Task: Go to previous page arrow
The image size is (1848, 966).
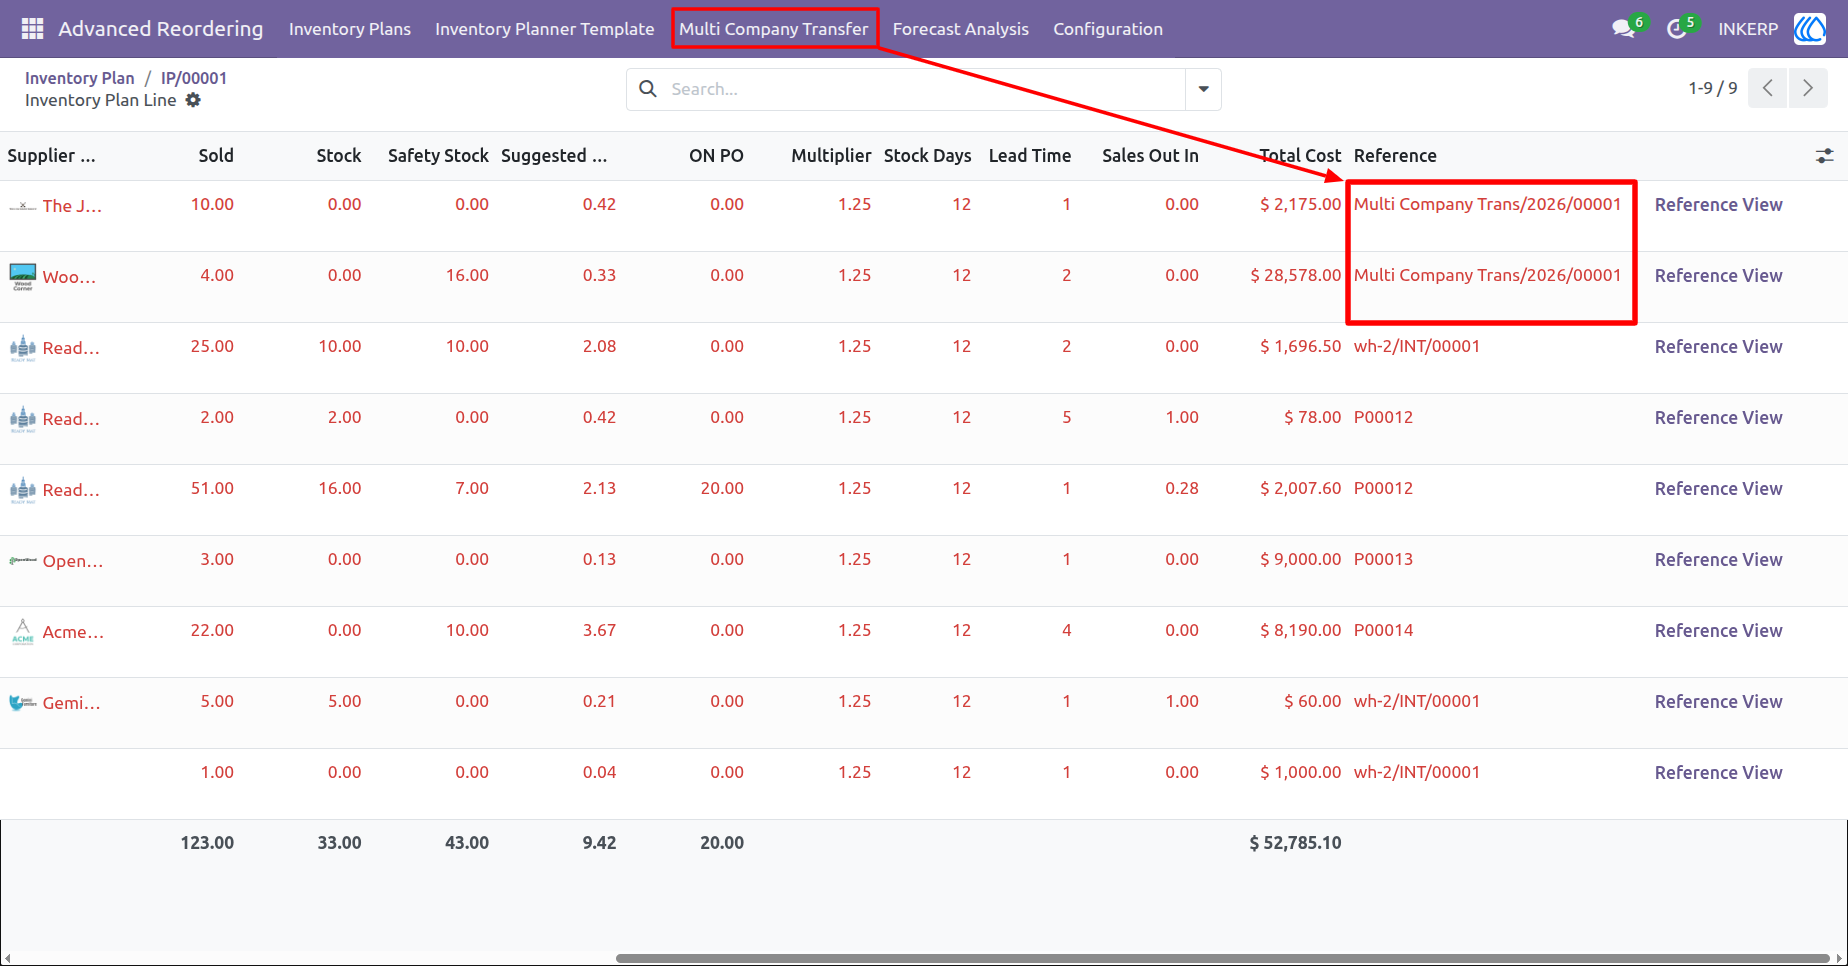Action: (x=1768, y=88)
